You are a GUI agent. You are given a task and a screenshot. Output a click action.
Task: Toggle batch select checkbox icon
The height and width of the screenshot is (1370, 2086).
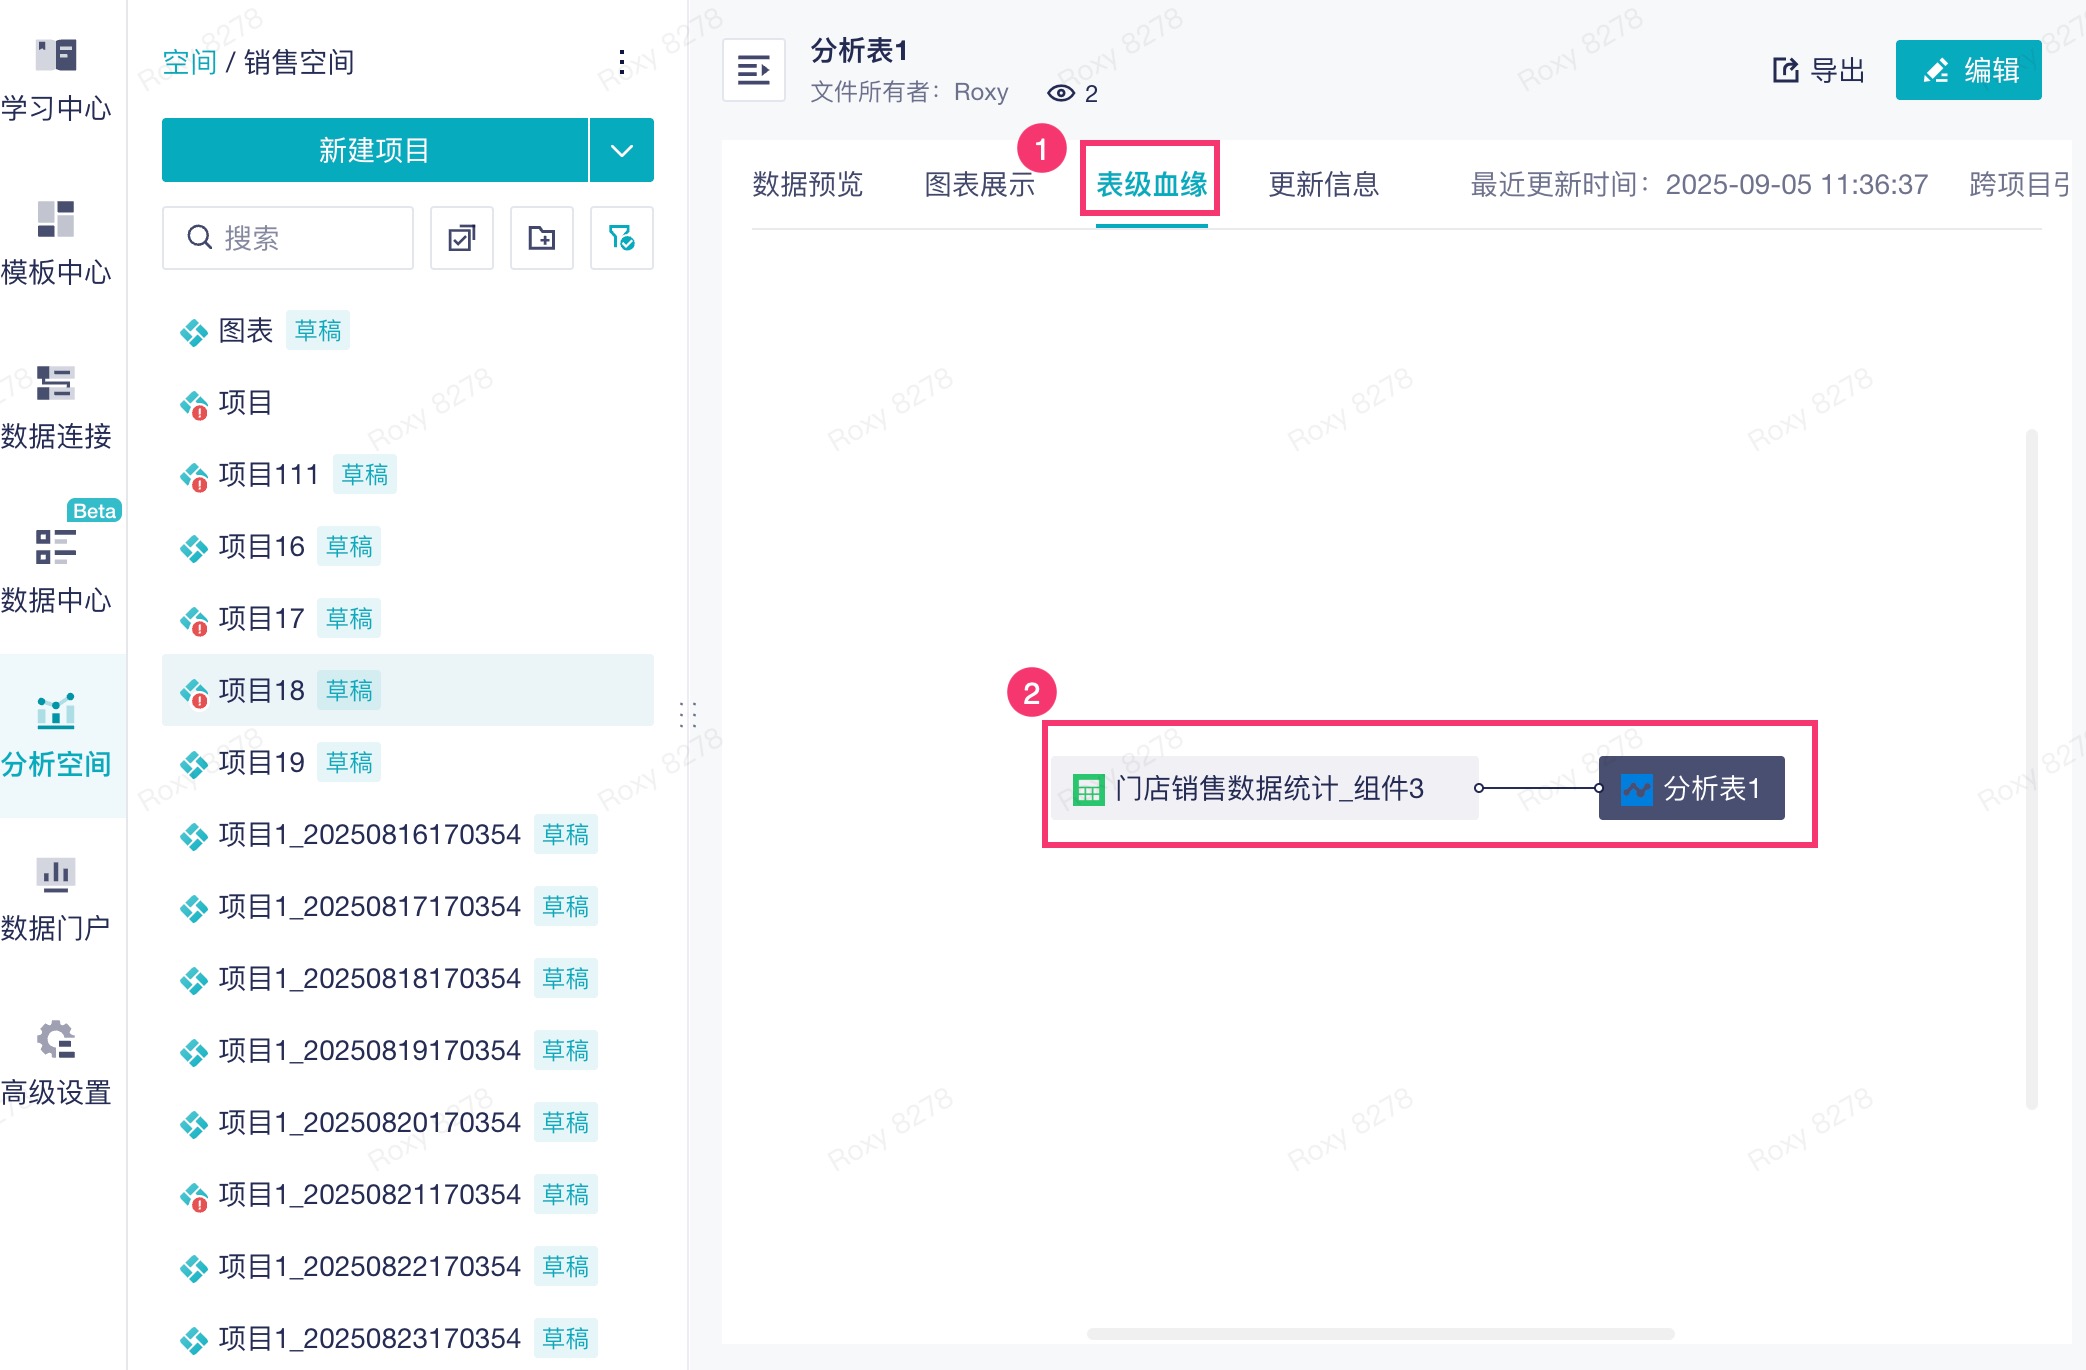pos(462,238)
